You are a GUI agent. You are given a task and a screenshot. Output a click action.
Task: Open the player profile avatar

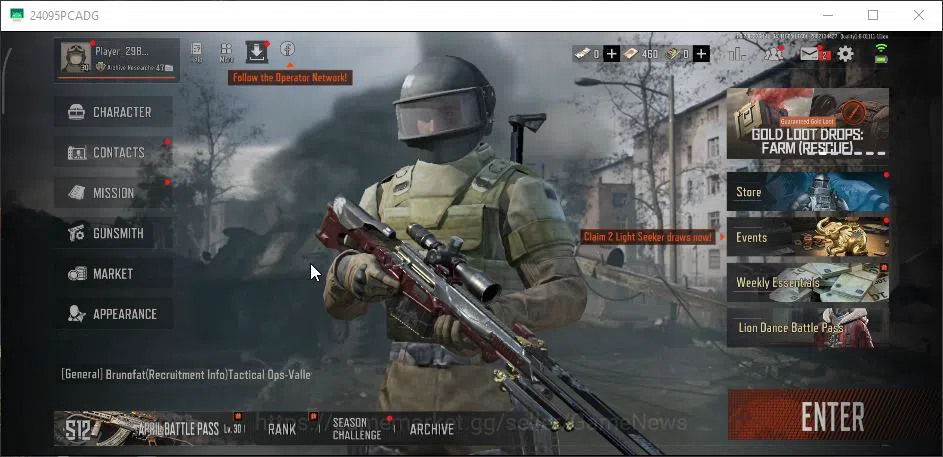76,58
